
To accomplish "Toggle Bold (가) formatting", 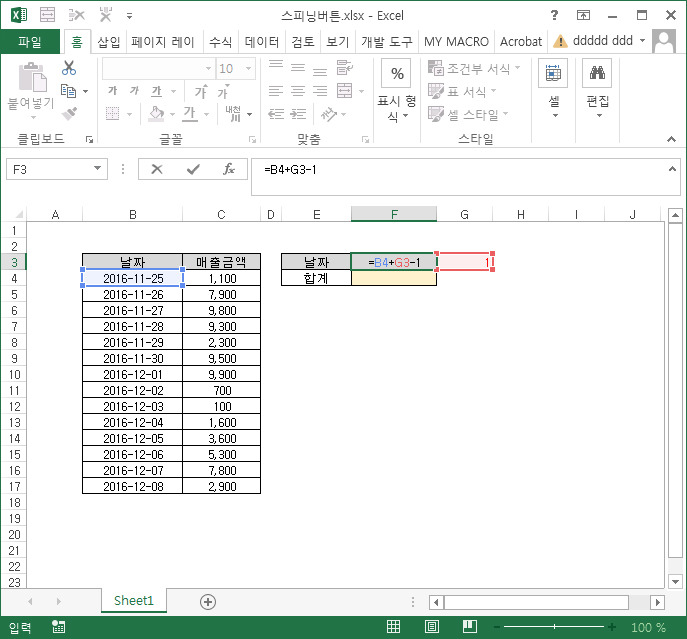I will [113, 91].
